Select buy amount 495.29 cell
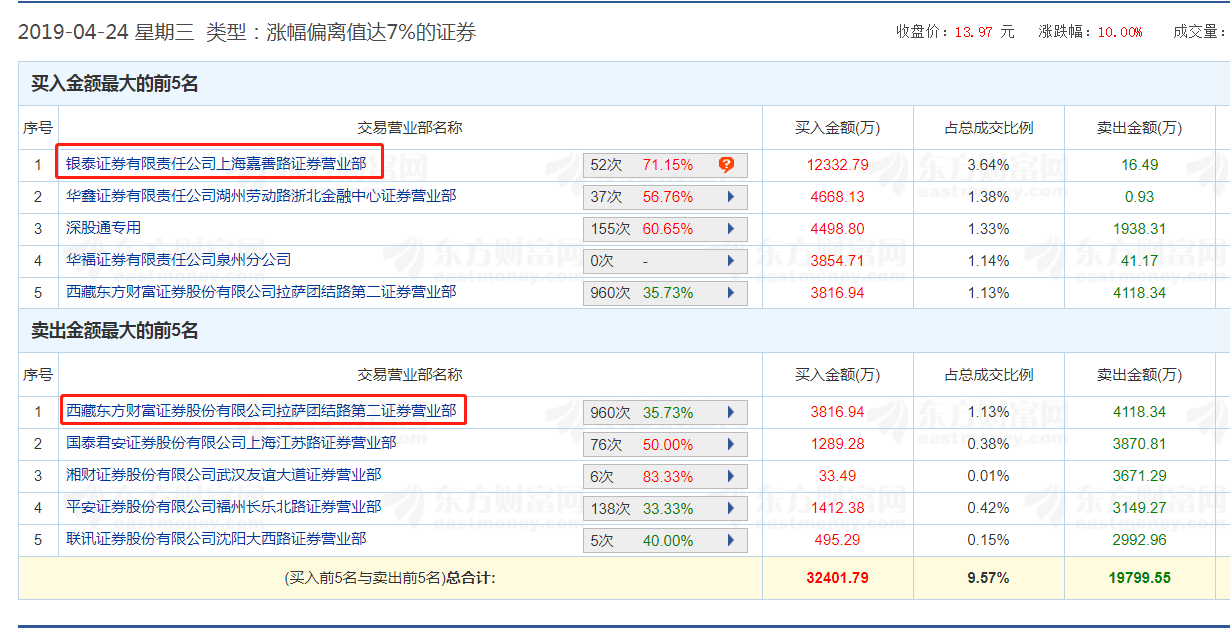This screenshot has height=629, width=1230. [837, 540]
